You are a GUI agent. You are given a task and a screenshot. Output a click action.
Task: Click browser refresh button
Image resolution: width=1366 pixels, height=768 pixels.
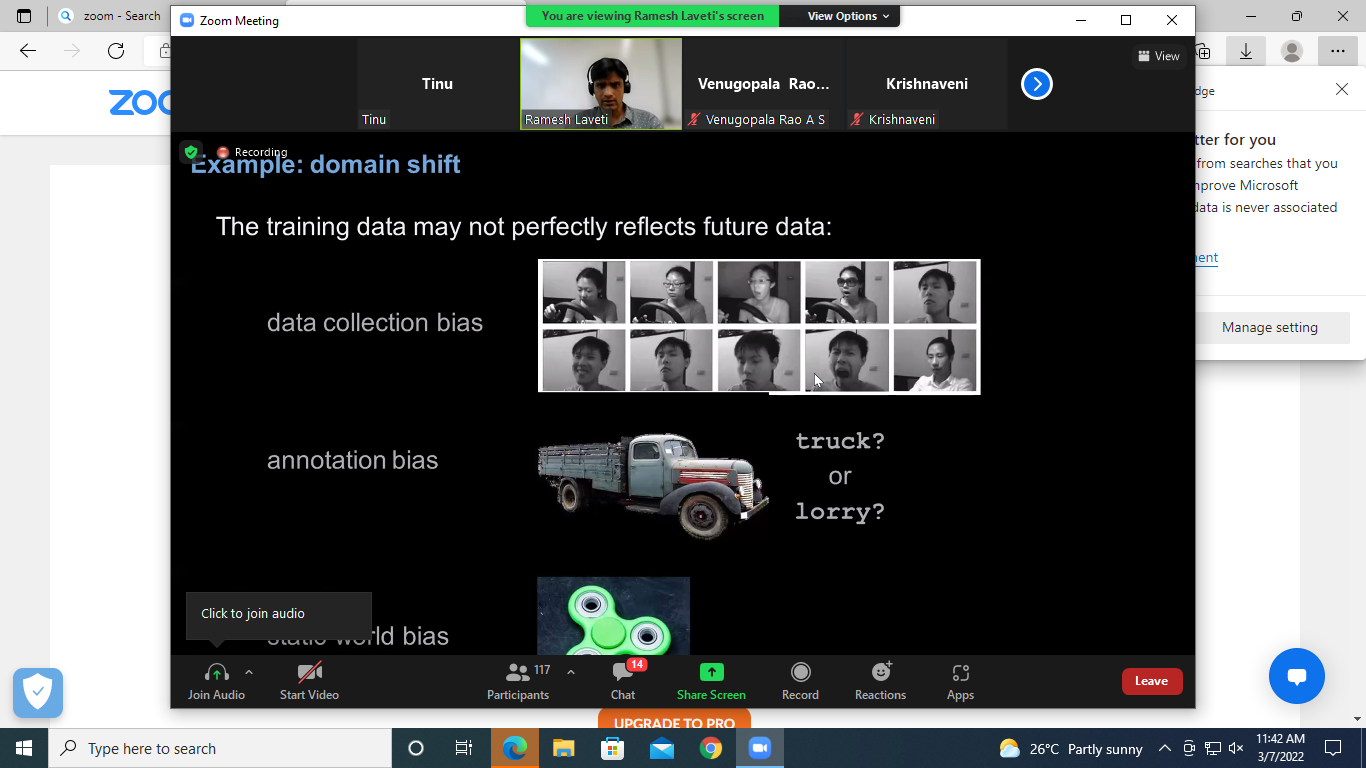[116, 51]
